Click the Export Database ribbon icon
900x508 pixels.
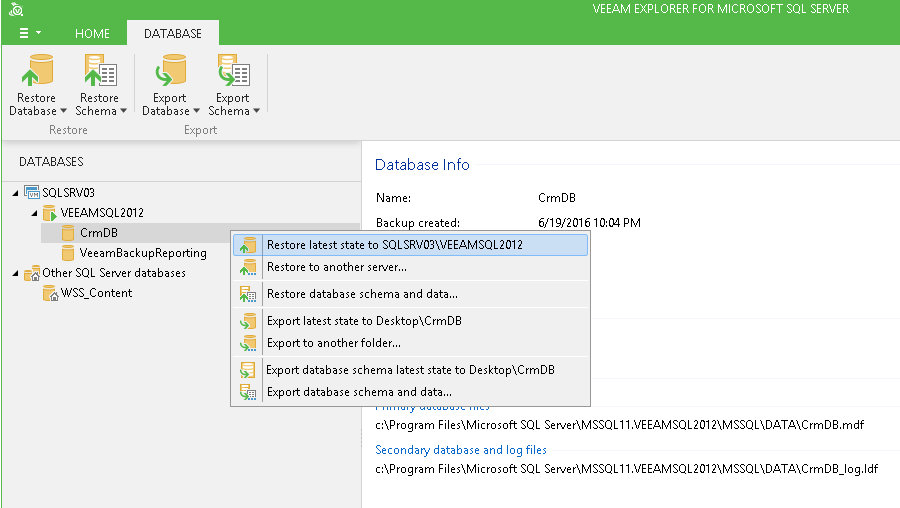[169, 73]
